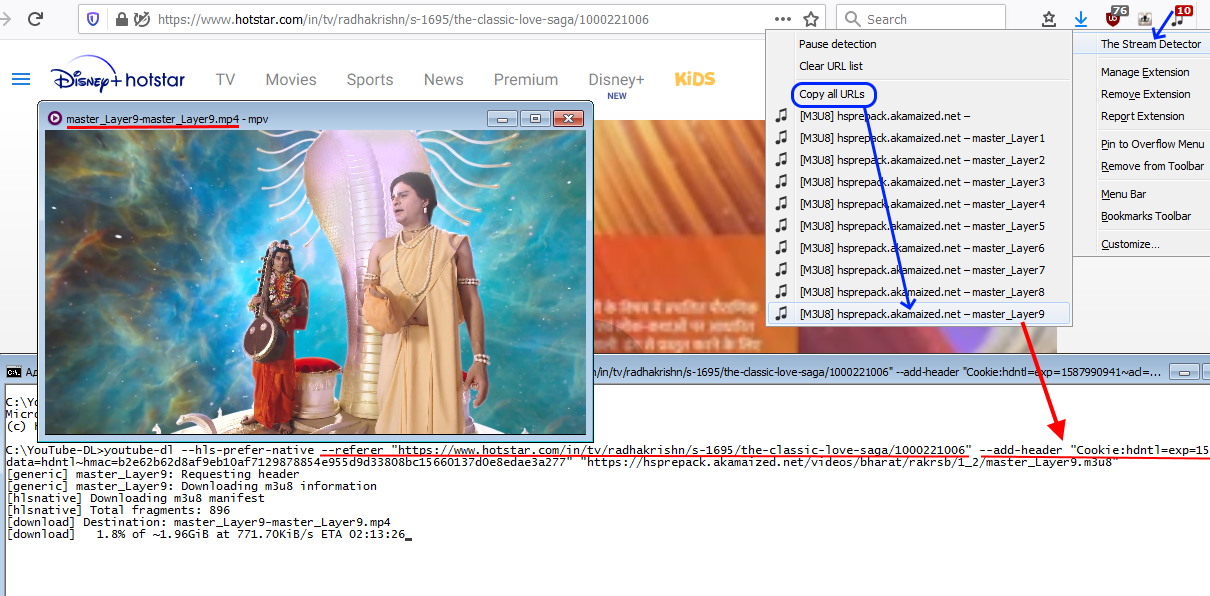Open the Movies section on Hotstar

(291, 80)
